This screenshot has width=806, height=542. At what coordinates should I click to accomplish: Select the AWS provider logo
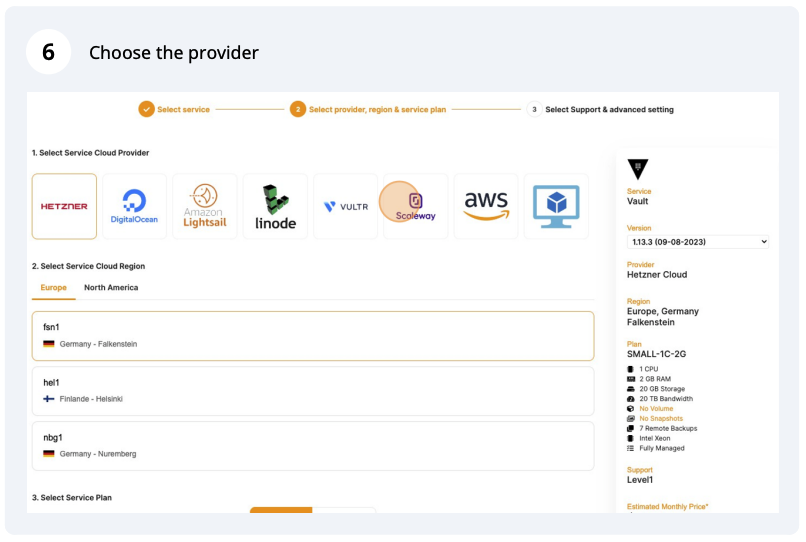486,206
